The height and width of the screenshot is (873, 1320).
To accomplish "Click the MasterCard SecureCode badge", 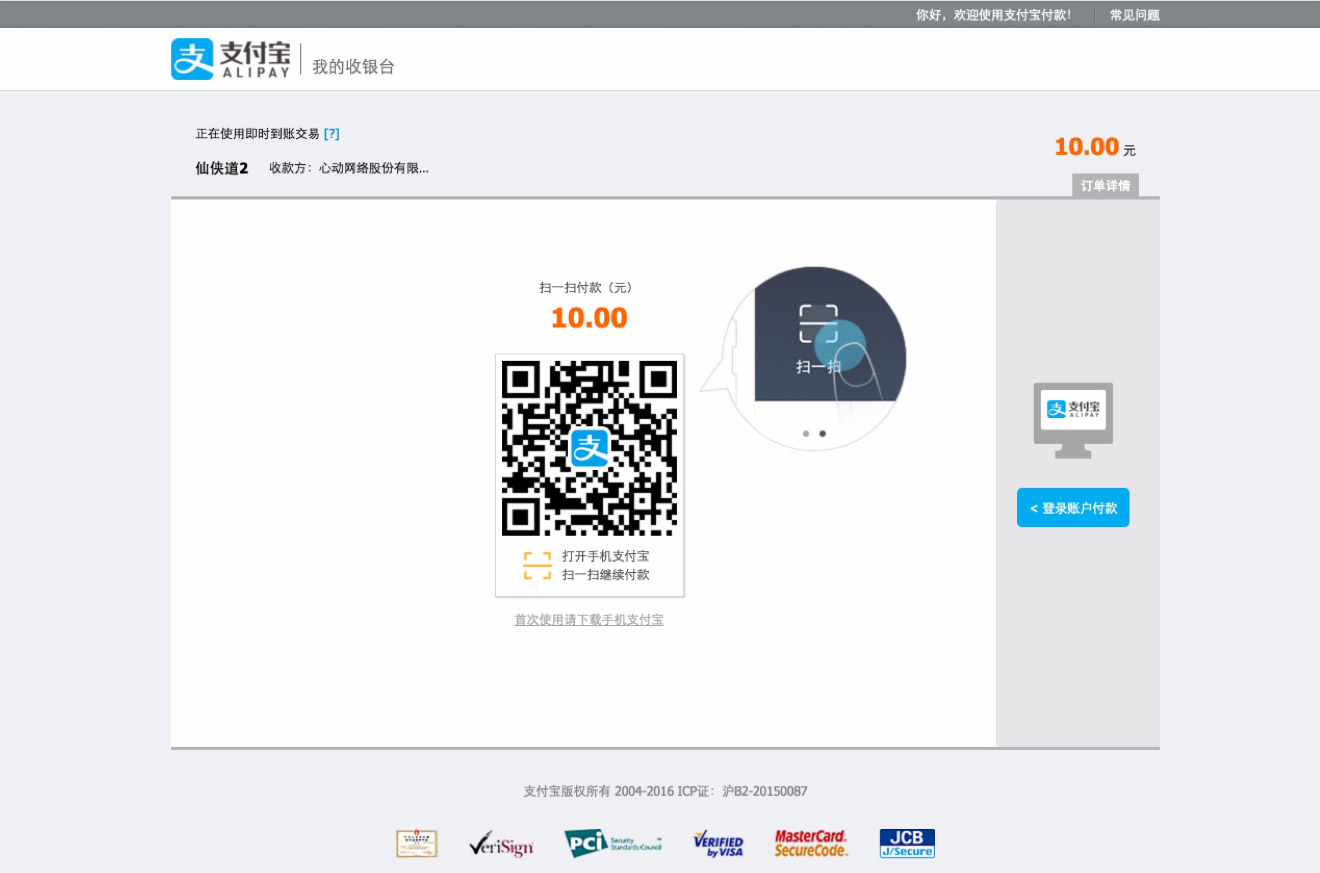I will tap(811, 844).
